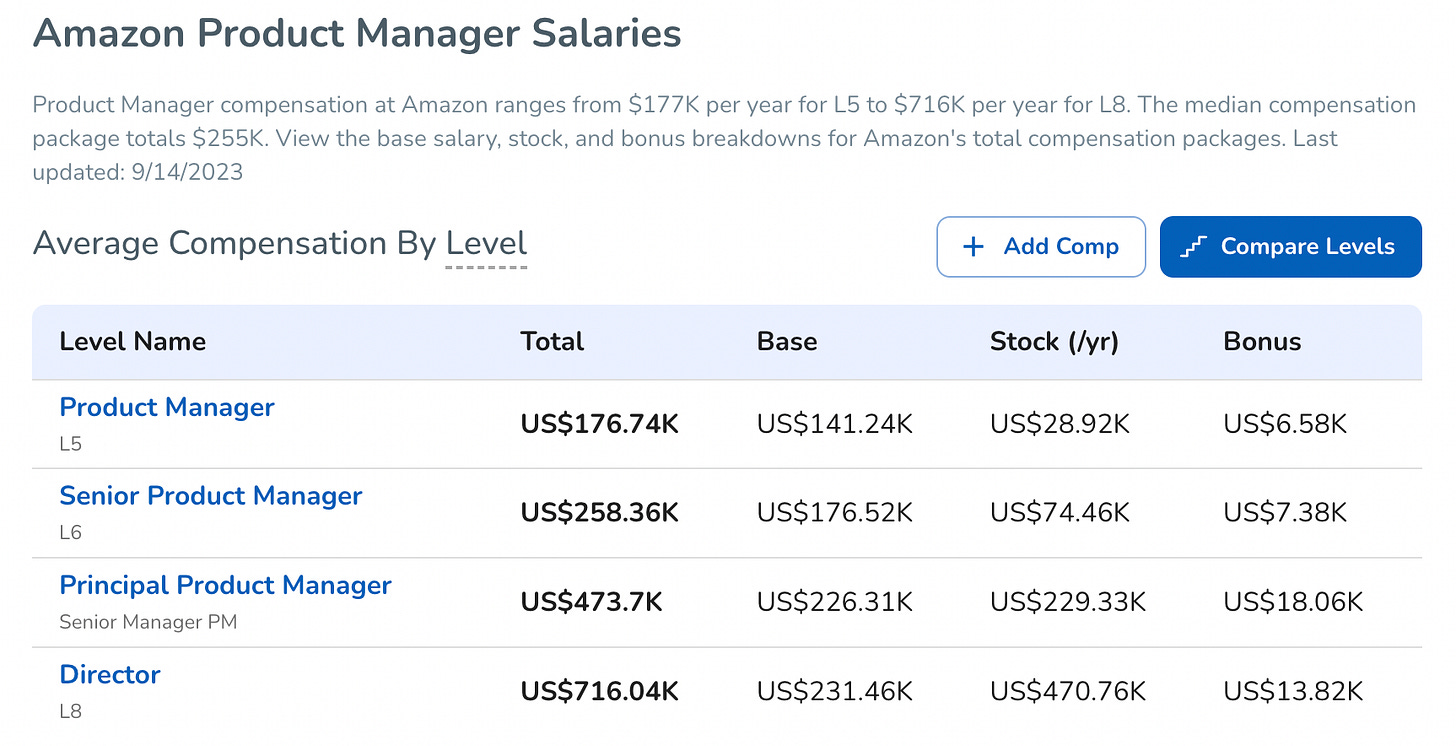Click the Amazon Product Manager Salaries heading
The height and width of the screenshot is (746, 1456).
point(357,33)
